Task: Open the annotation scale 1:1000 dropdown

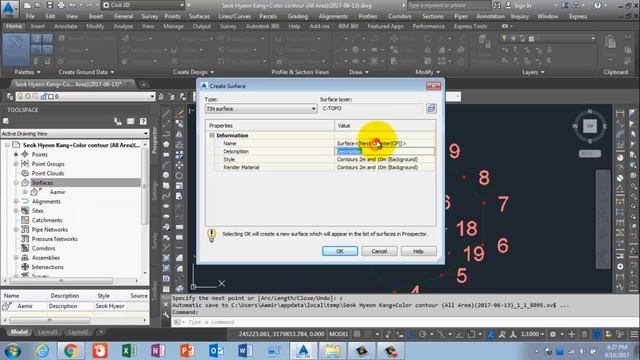Action: (x=532, y=334)
